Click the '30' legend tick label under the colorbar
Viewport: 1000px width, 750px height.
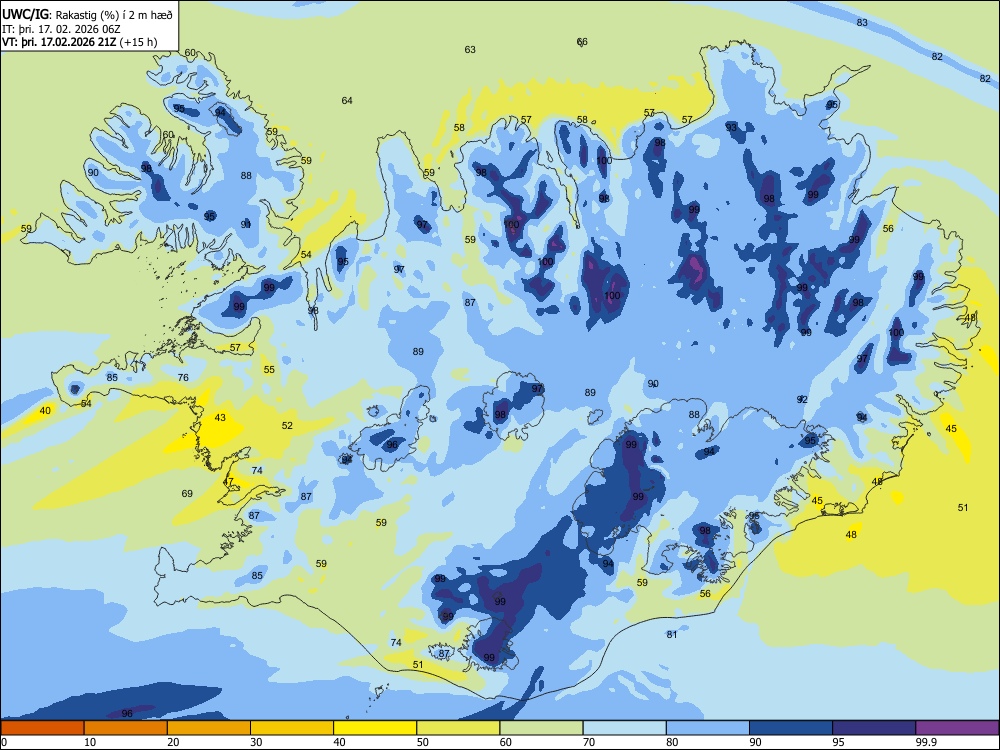click(256, 742)
